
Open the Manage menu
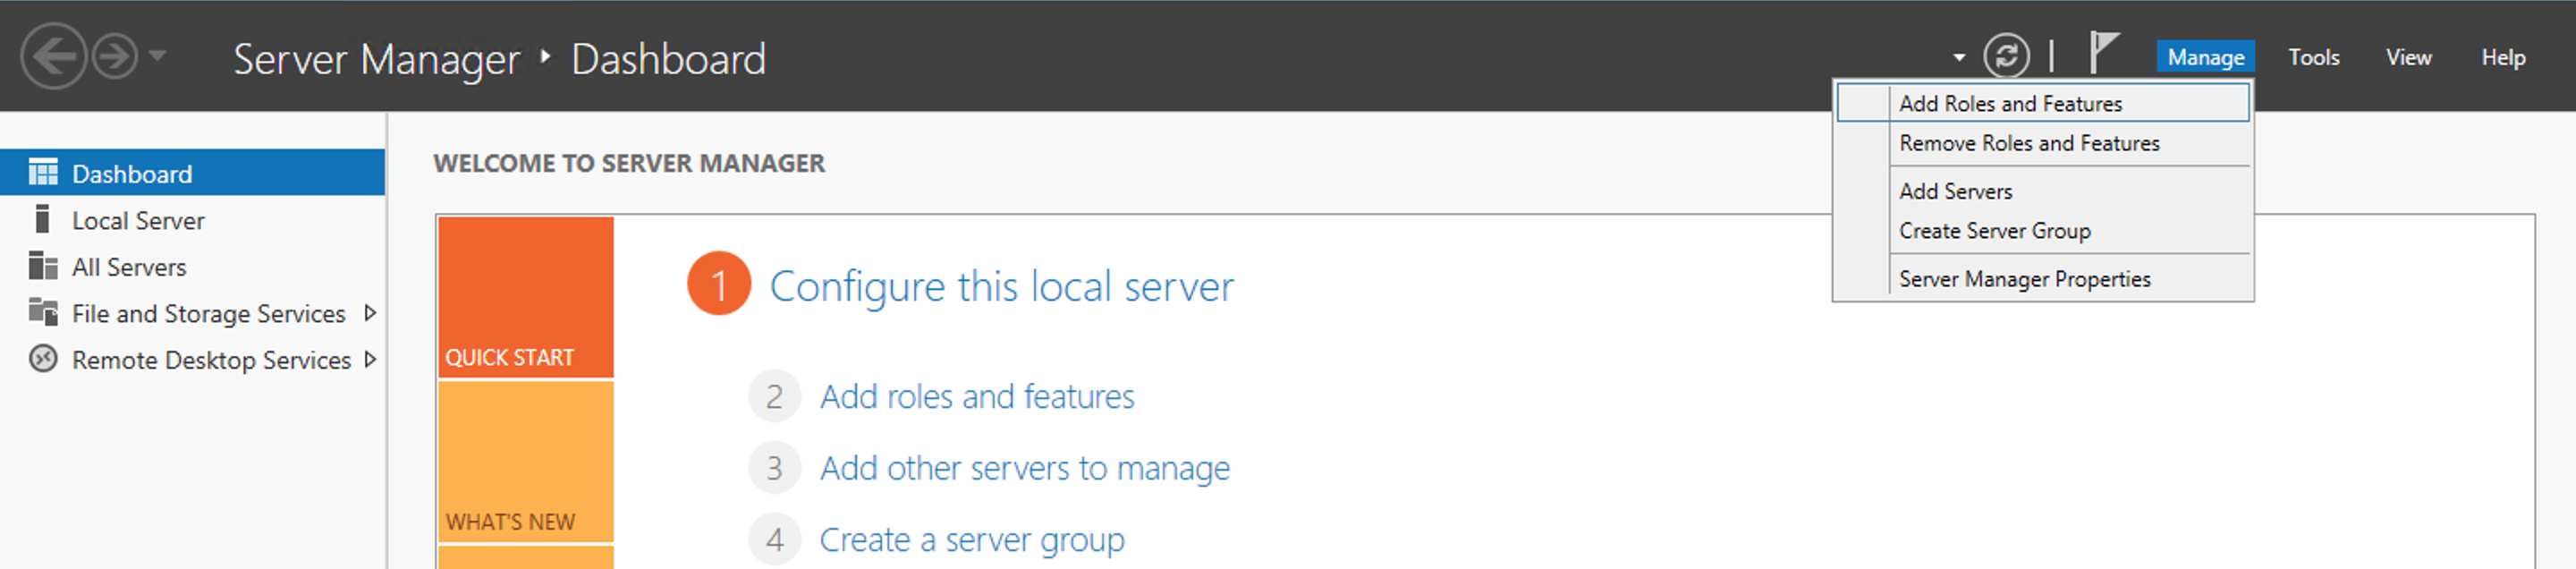pos(2205,57)
